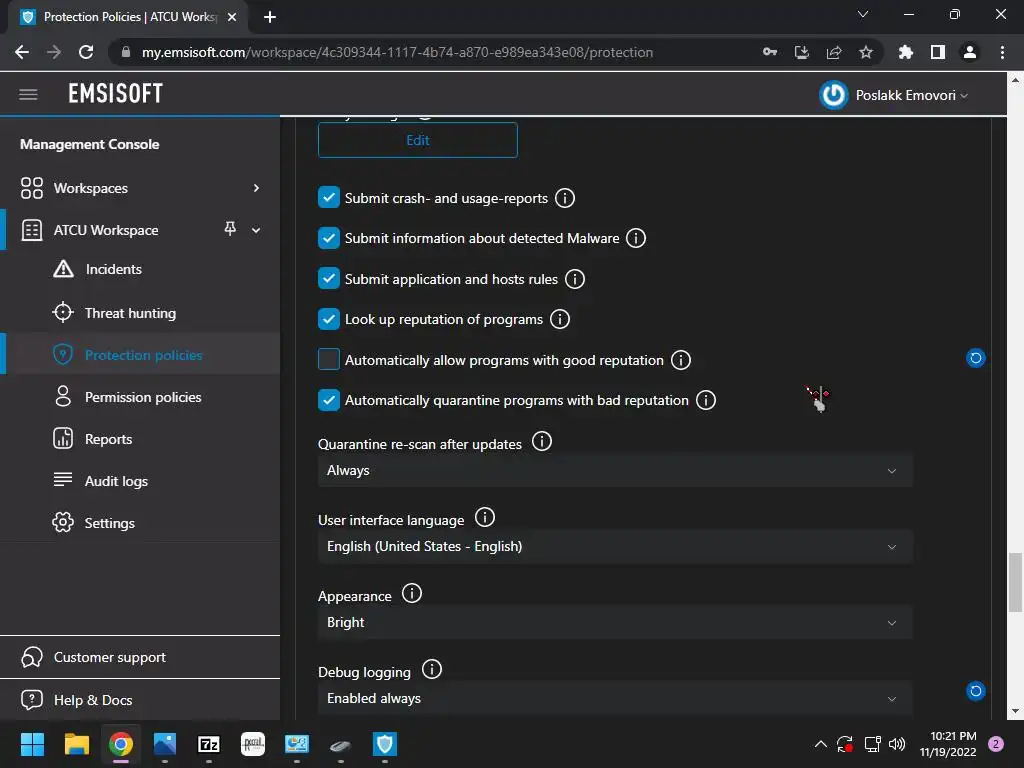Open browser Extensions puzzle icon

(905, 52)
